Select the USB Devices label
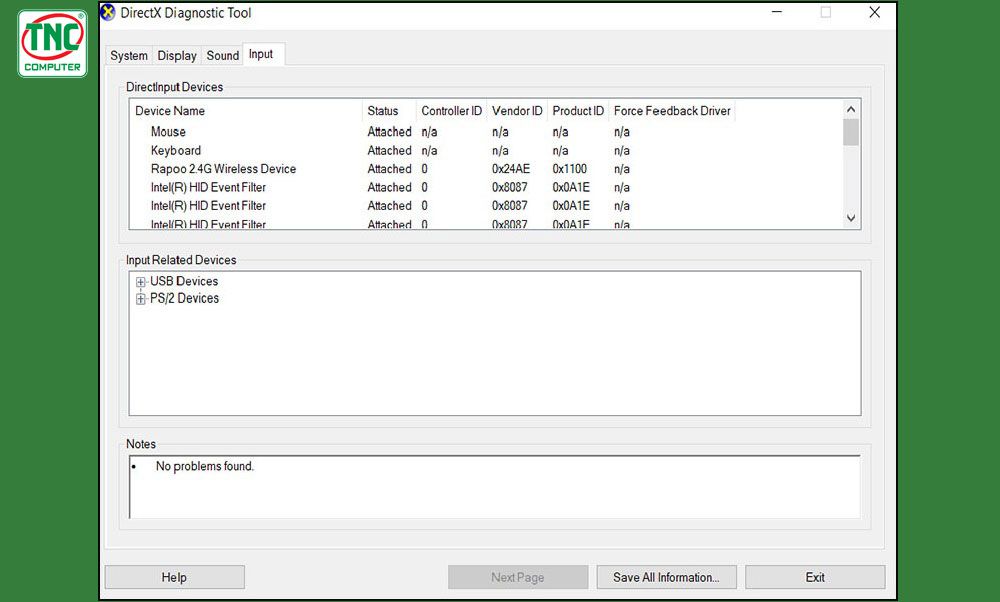This screenshot has height=602, width=1000. coord(184,281)
